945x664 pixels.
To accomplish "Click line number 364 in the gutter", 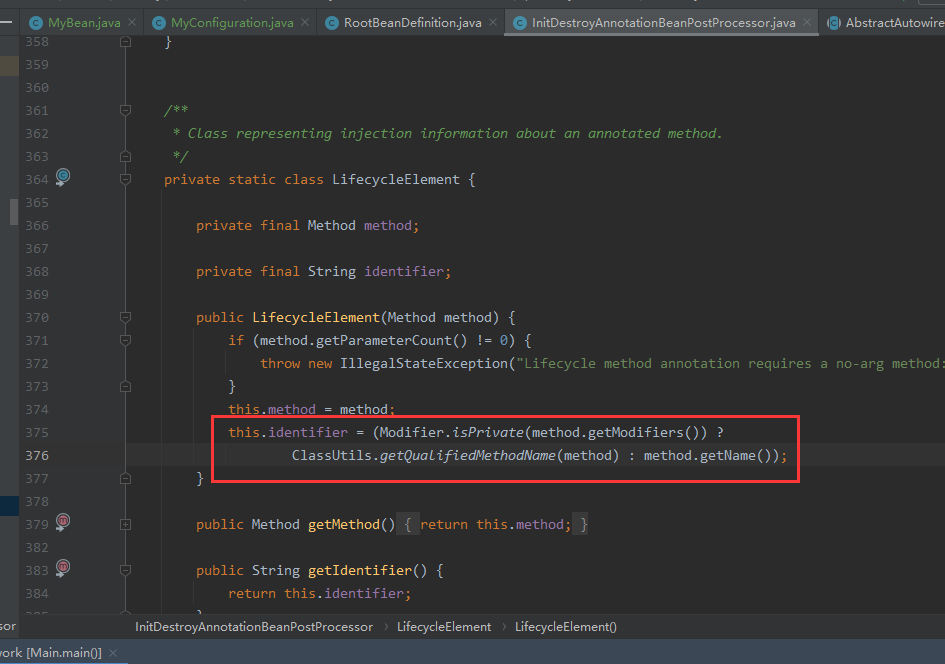I will (x=37, y=180).
